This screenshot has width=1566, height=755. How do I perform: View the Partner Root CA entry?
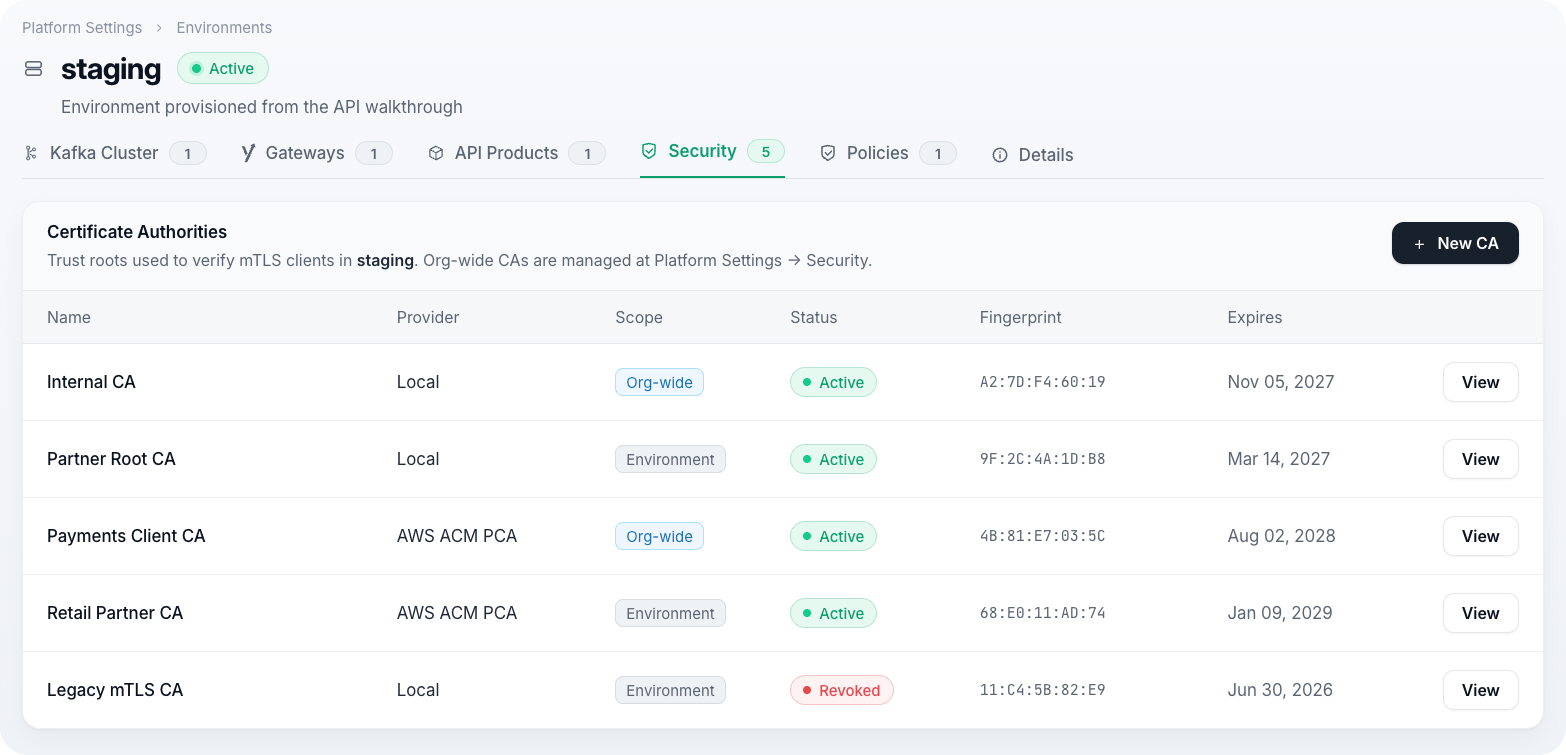pyautogui.click(x=1480, y=459)
